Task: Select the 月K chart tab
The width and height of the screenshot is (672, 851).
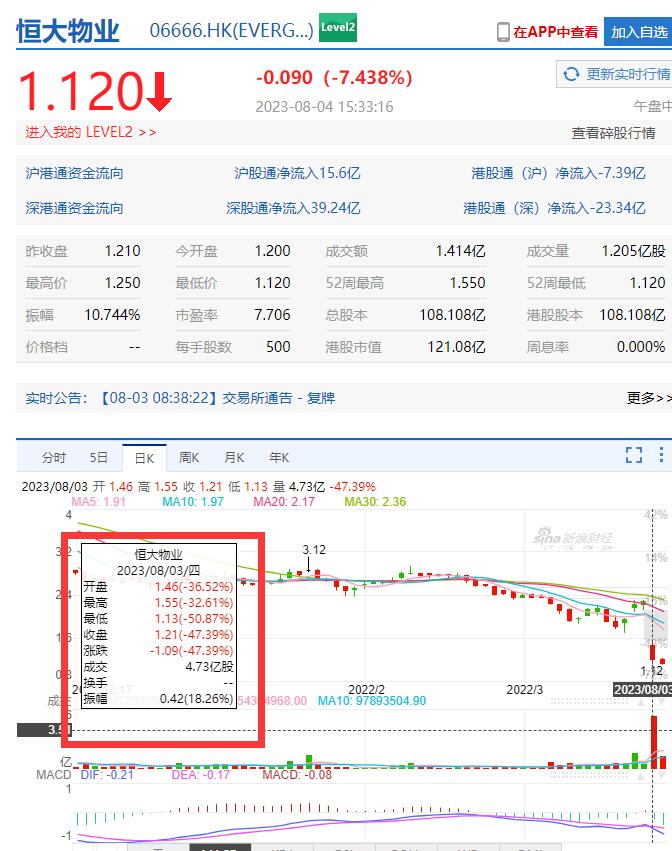Action: click(x=234, y=457)
